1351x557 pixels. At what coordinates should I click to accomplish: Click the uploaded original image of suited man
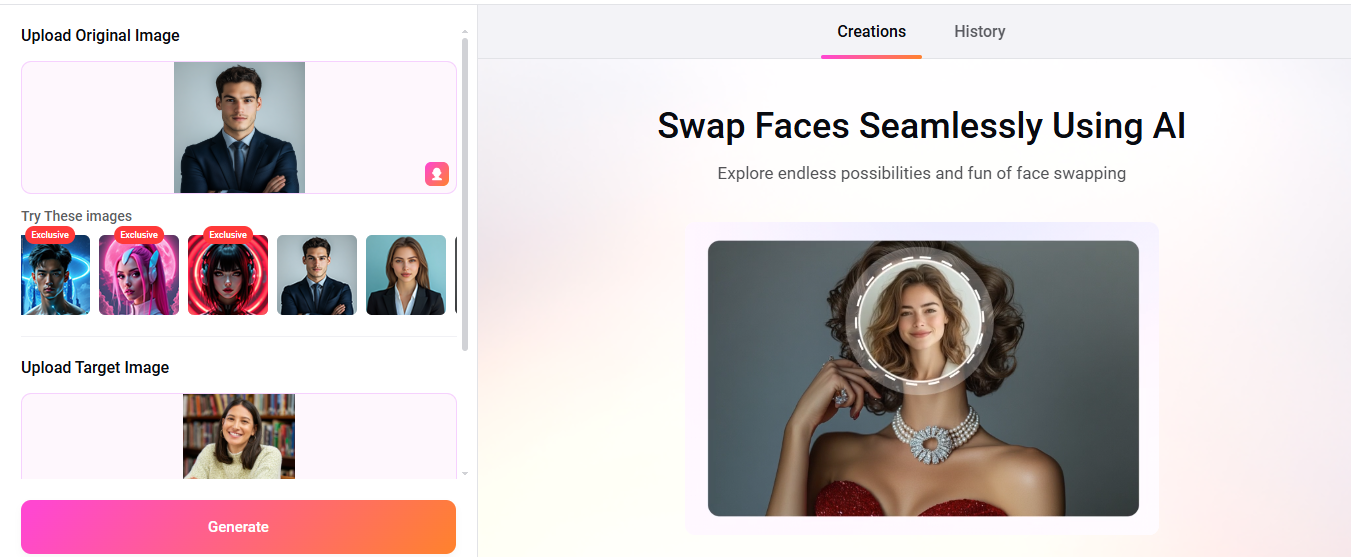239,127
